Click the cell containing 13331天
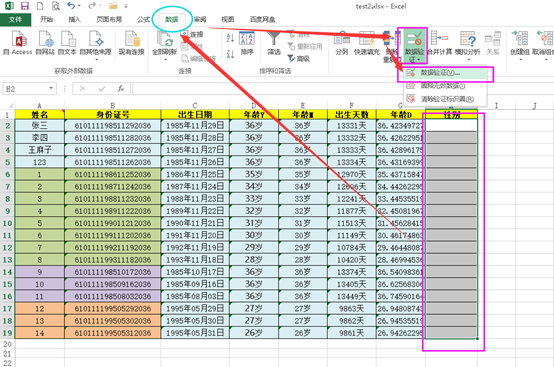554x367 pixels. coord(352,125)
